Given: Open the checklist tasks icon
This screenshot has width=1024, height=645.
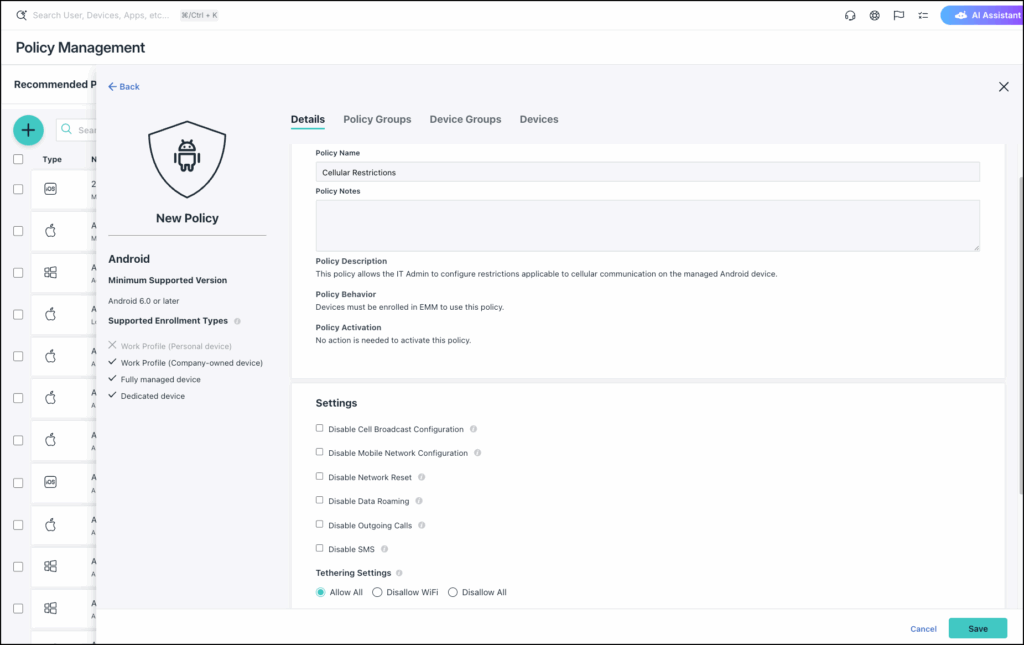Looking at the screenshot, I should click(x=923, y=16).
